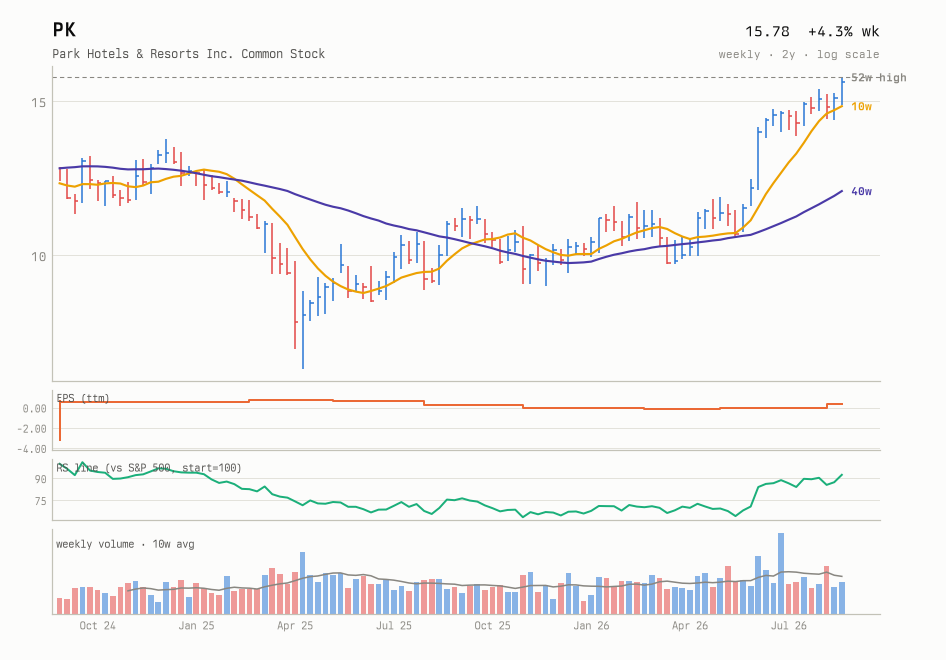The width and height of the screenshot is (946, 660).
Task: Click the 'Jul 26' date axis label
Action: click(x=789, y=626)
